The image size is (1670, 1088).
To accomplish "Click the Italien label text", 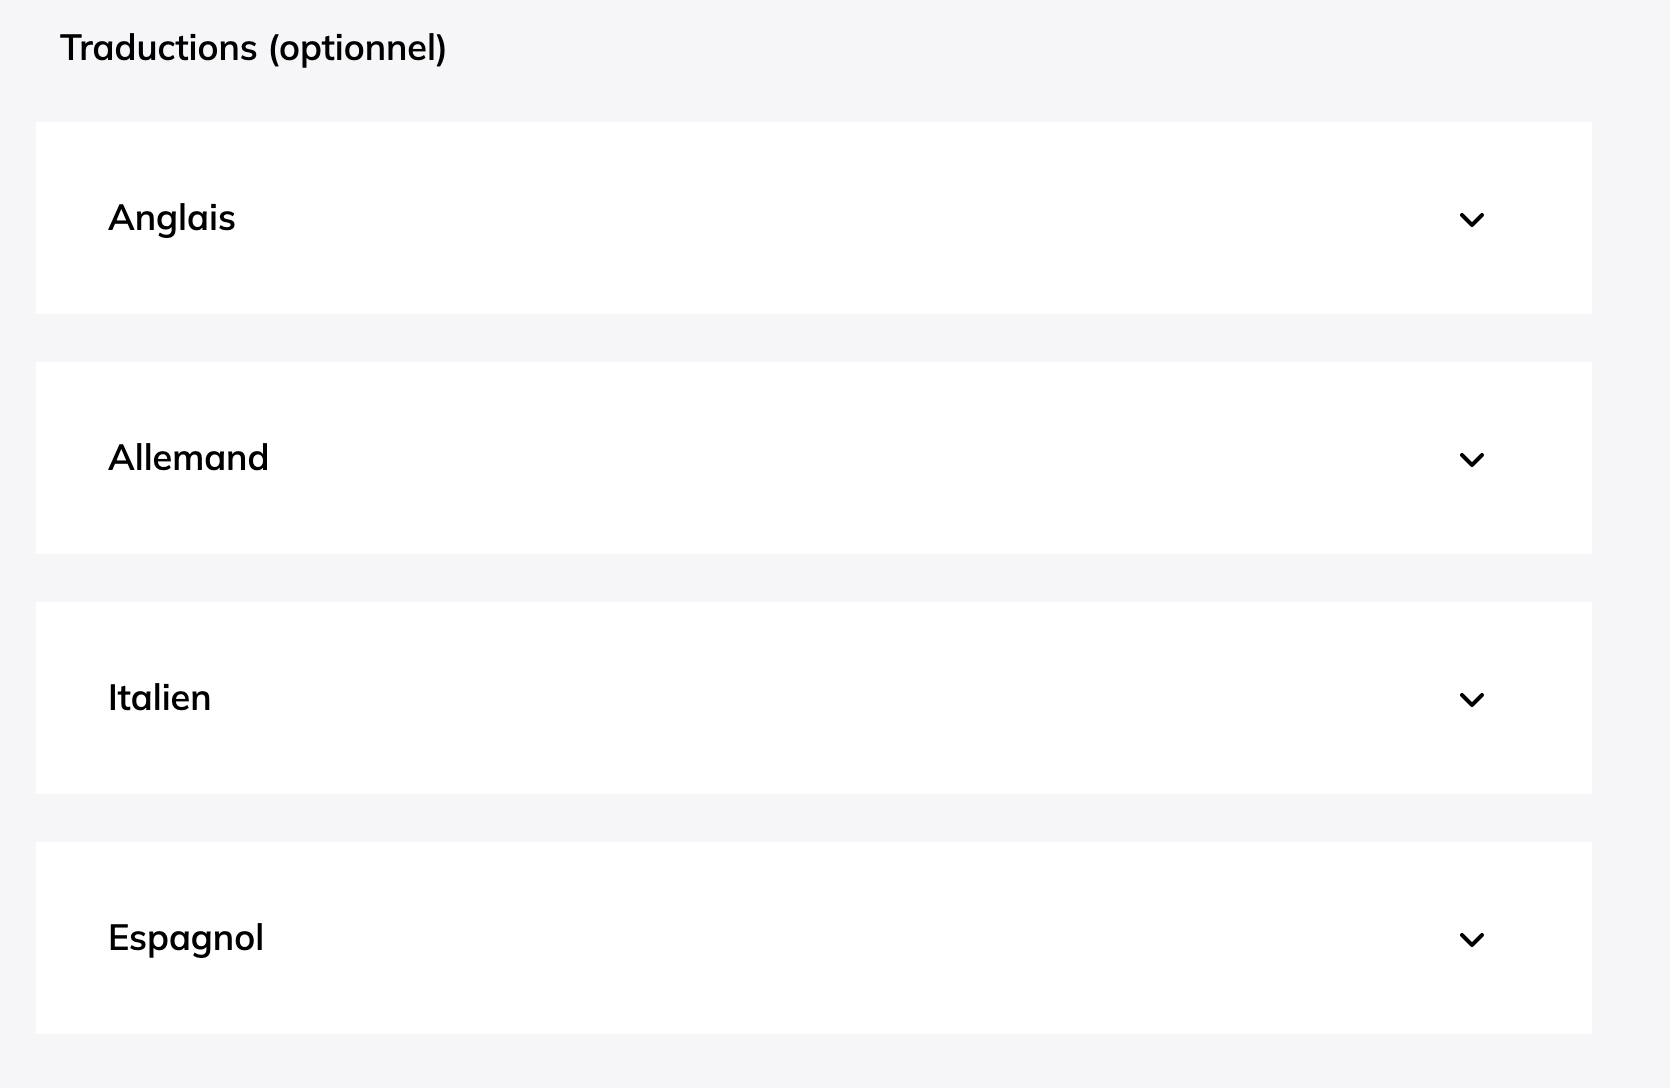I will (x=159, y=698).
